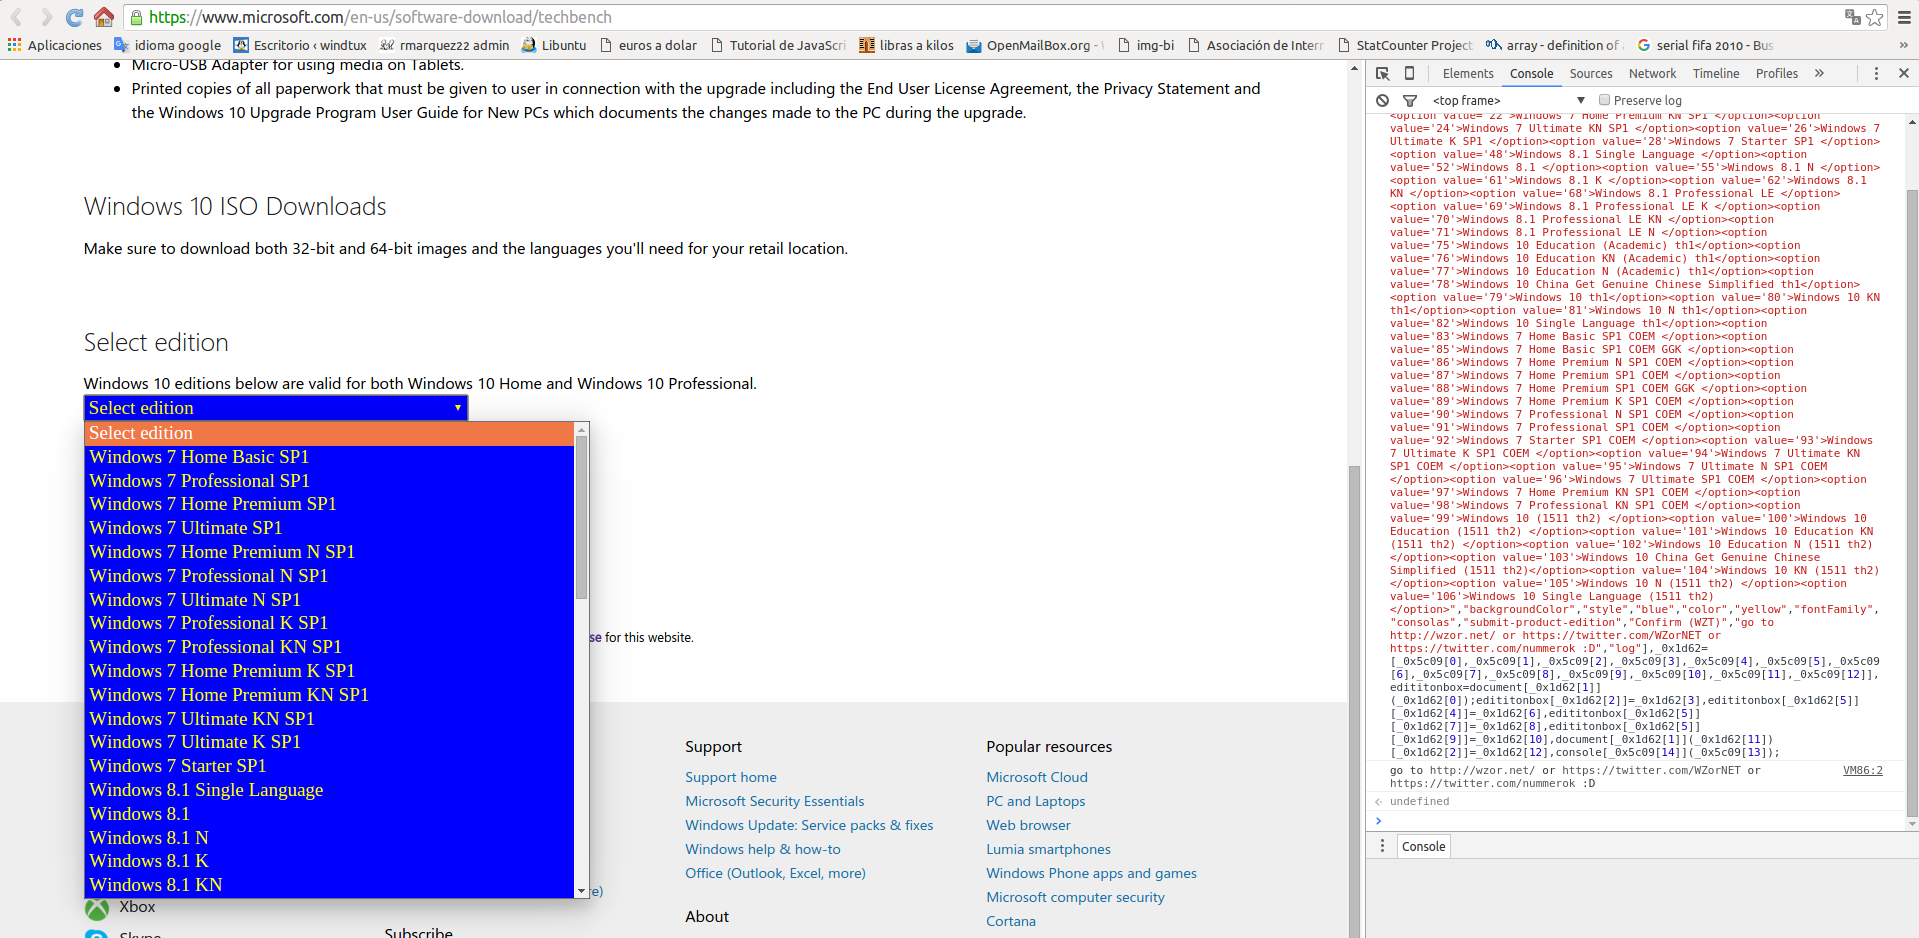
Task: Switch to the Network tab
Action: pos(1652,73)
